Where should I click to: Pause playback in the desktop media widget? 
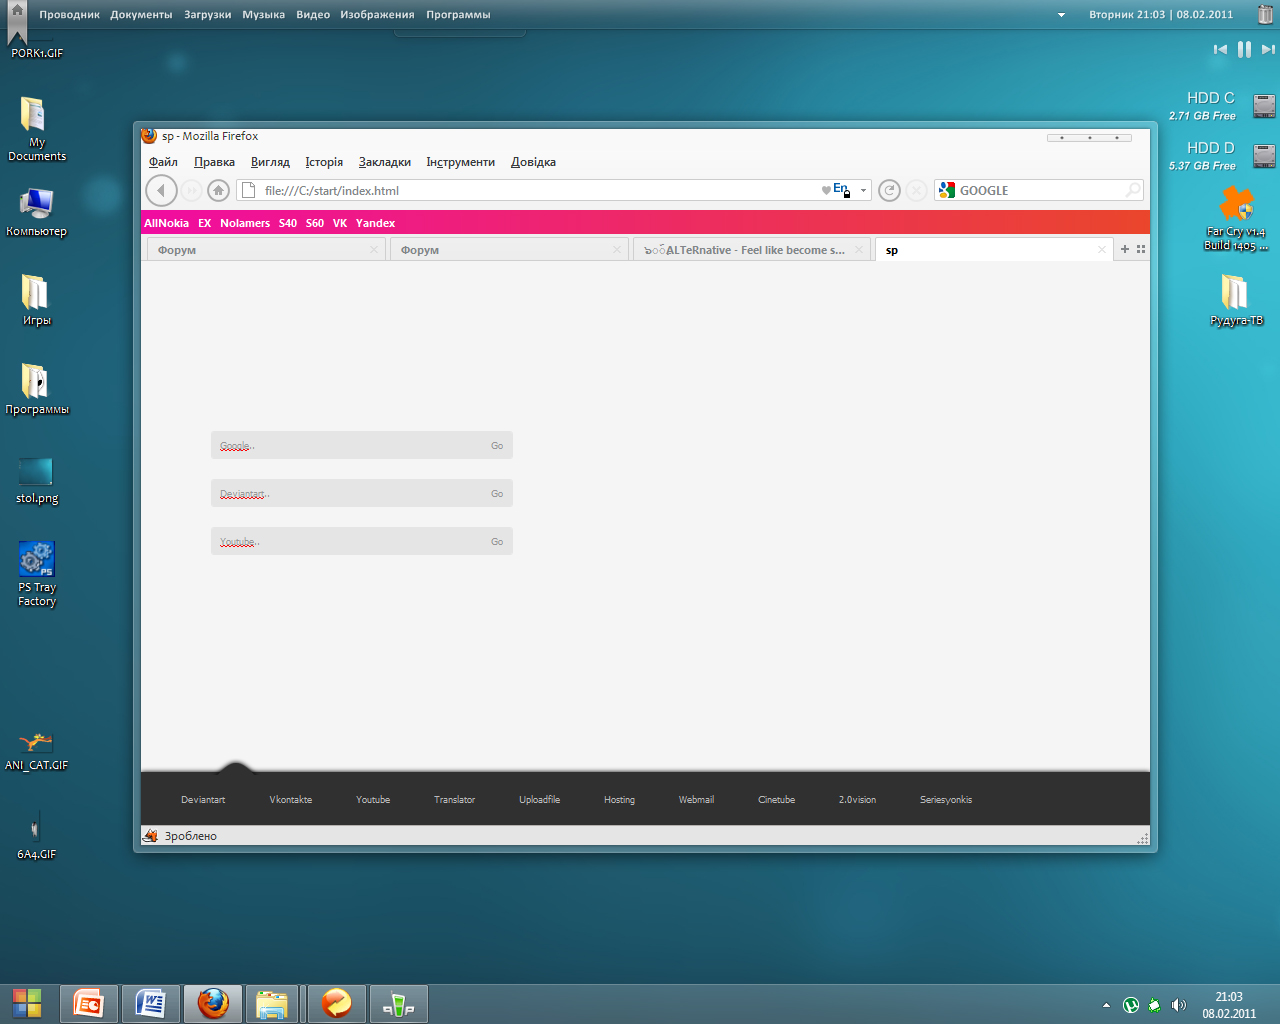click(1244, 49)
